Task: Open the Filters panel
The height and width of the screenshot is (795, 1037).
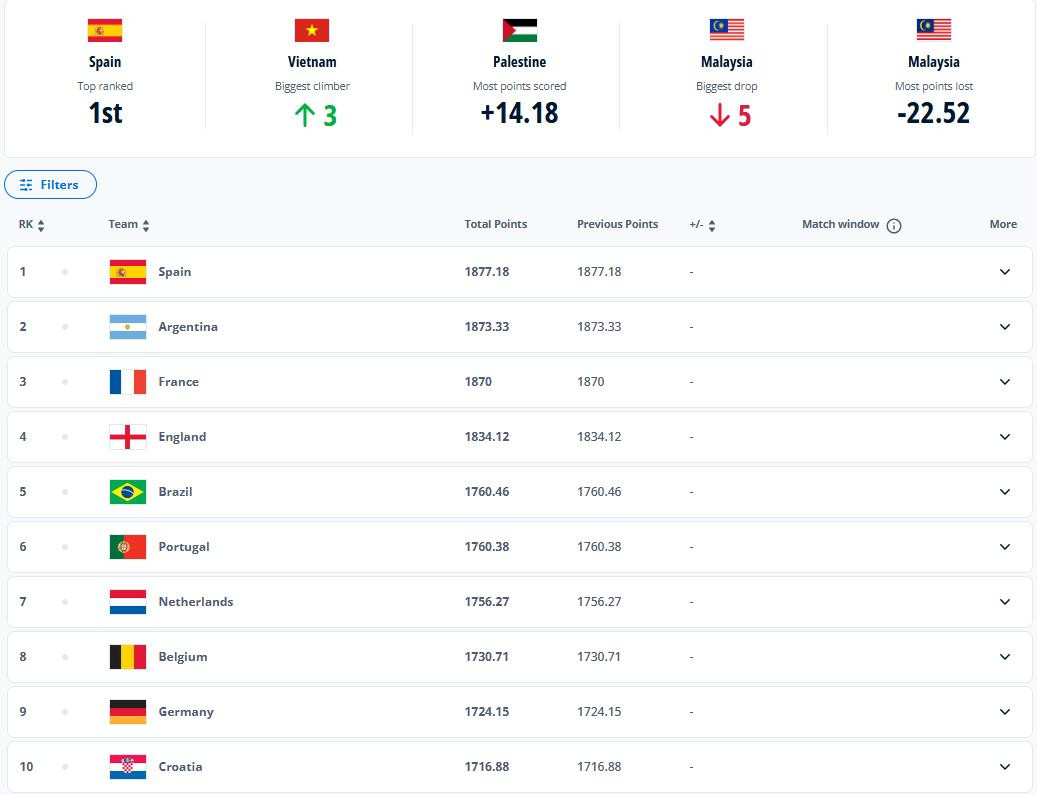Action: click(50, 184)
